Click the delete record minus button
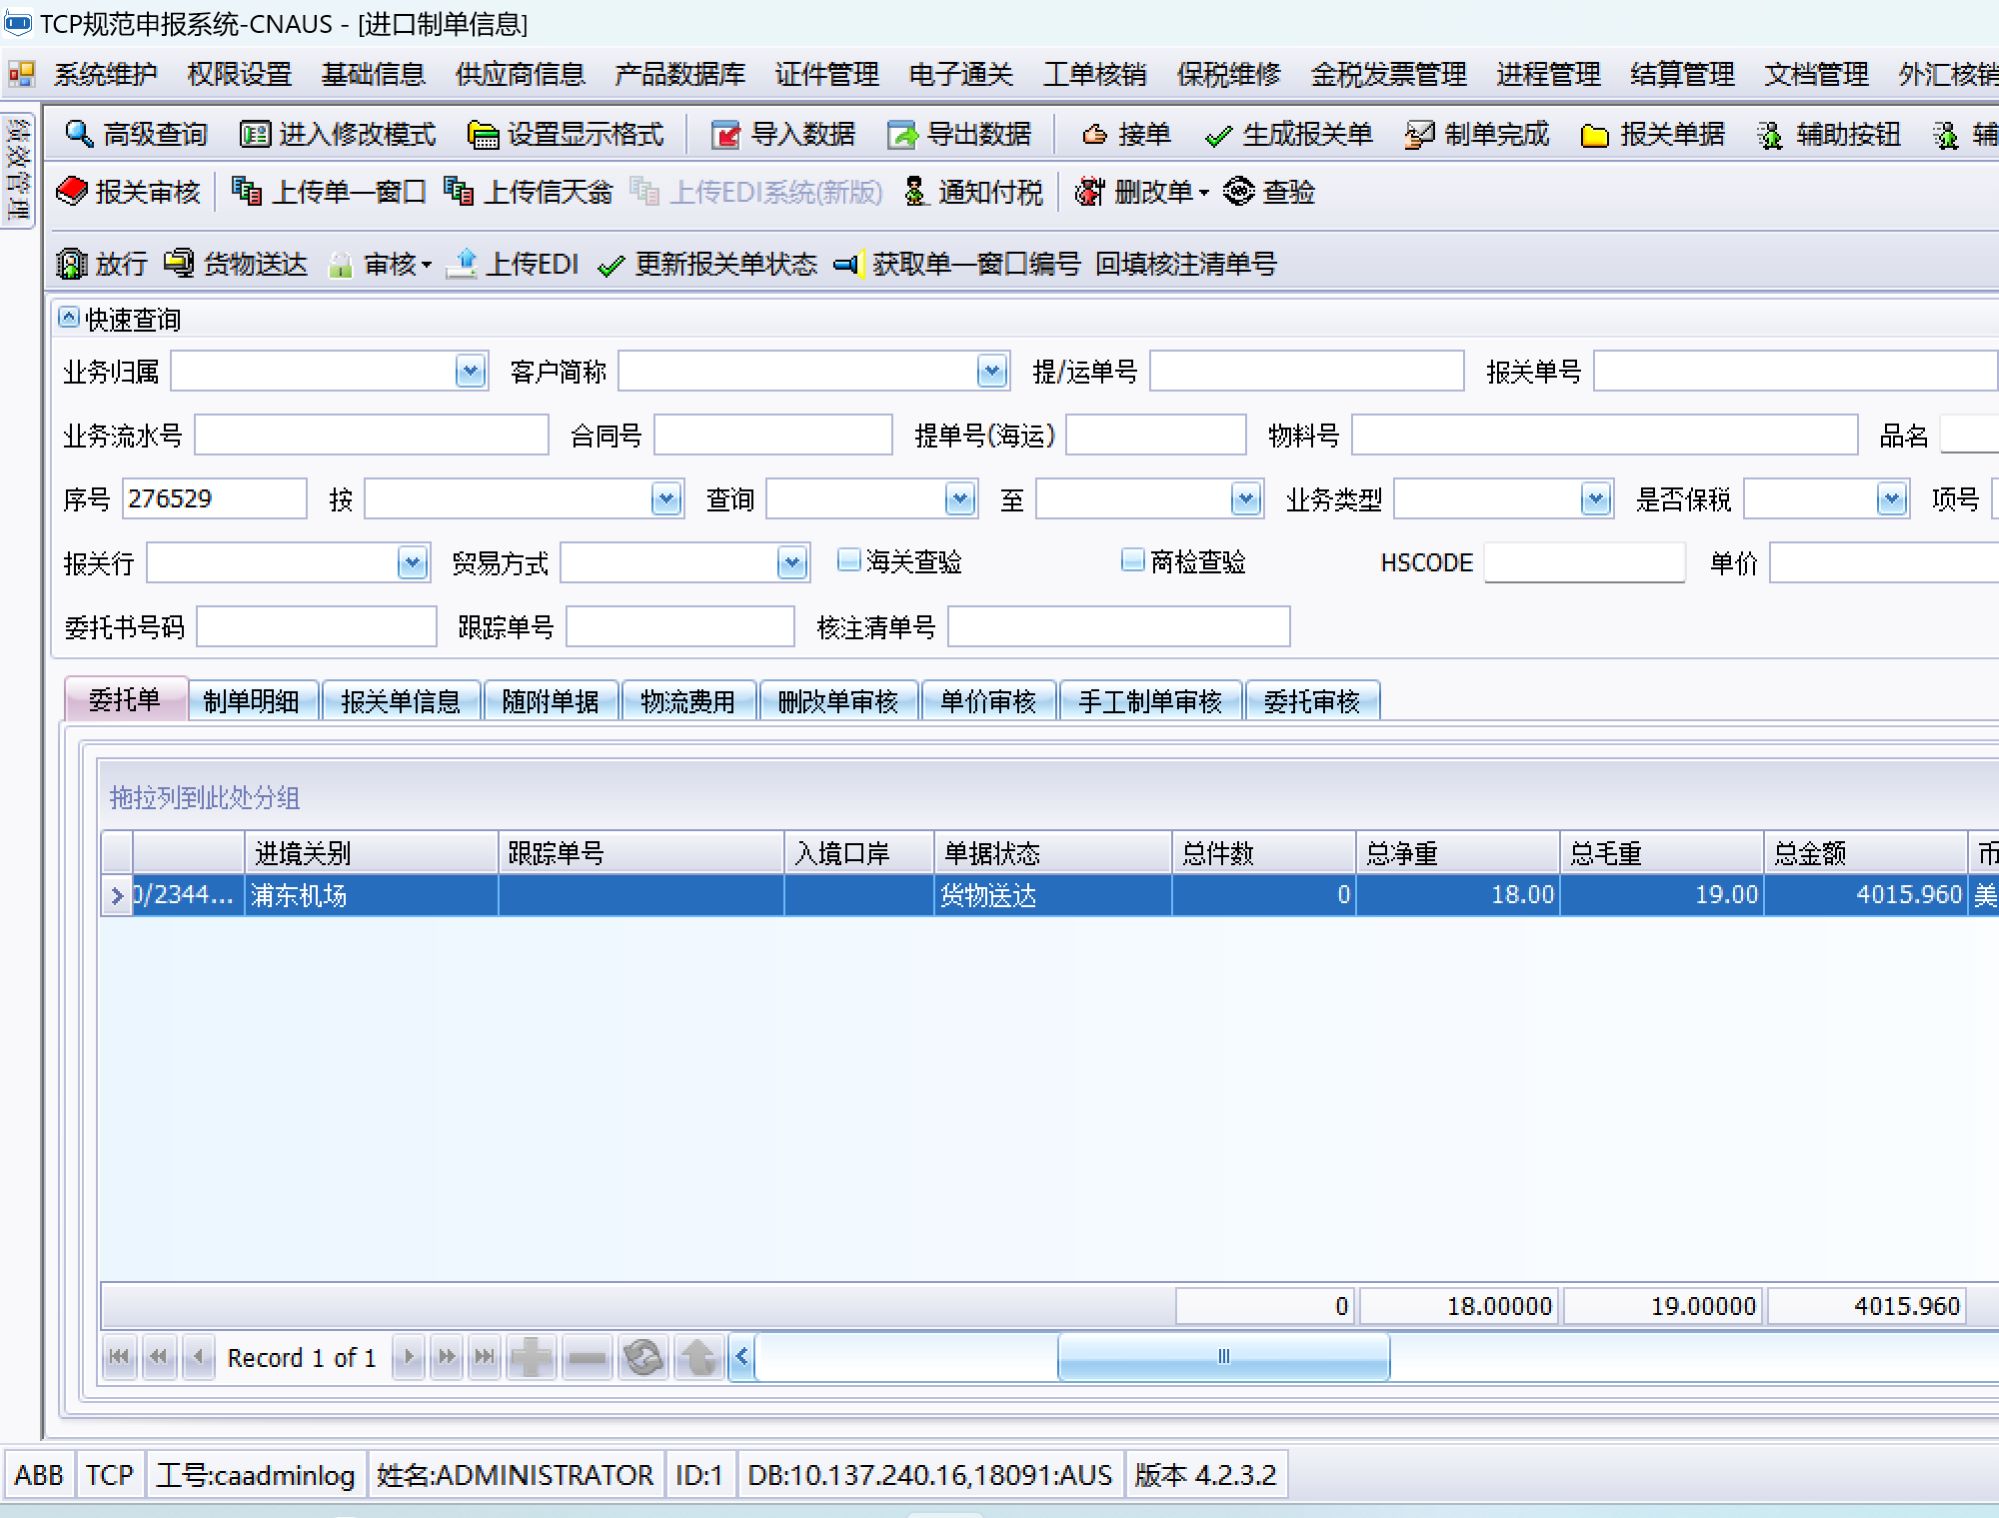This screenshot has height=1518, width=1999. tap(587, 1357)
